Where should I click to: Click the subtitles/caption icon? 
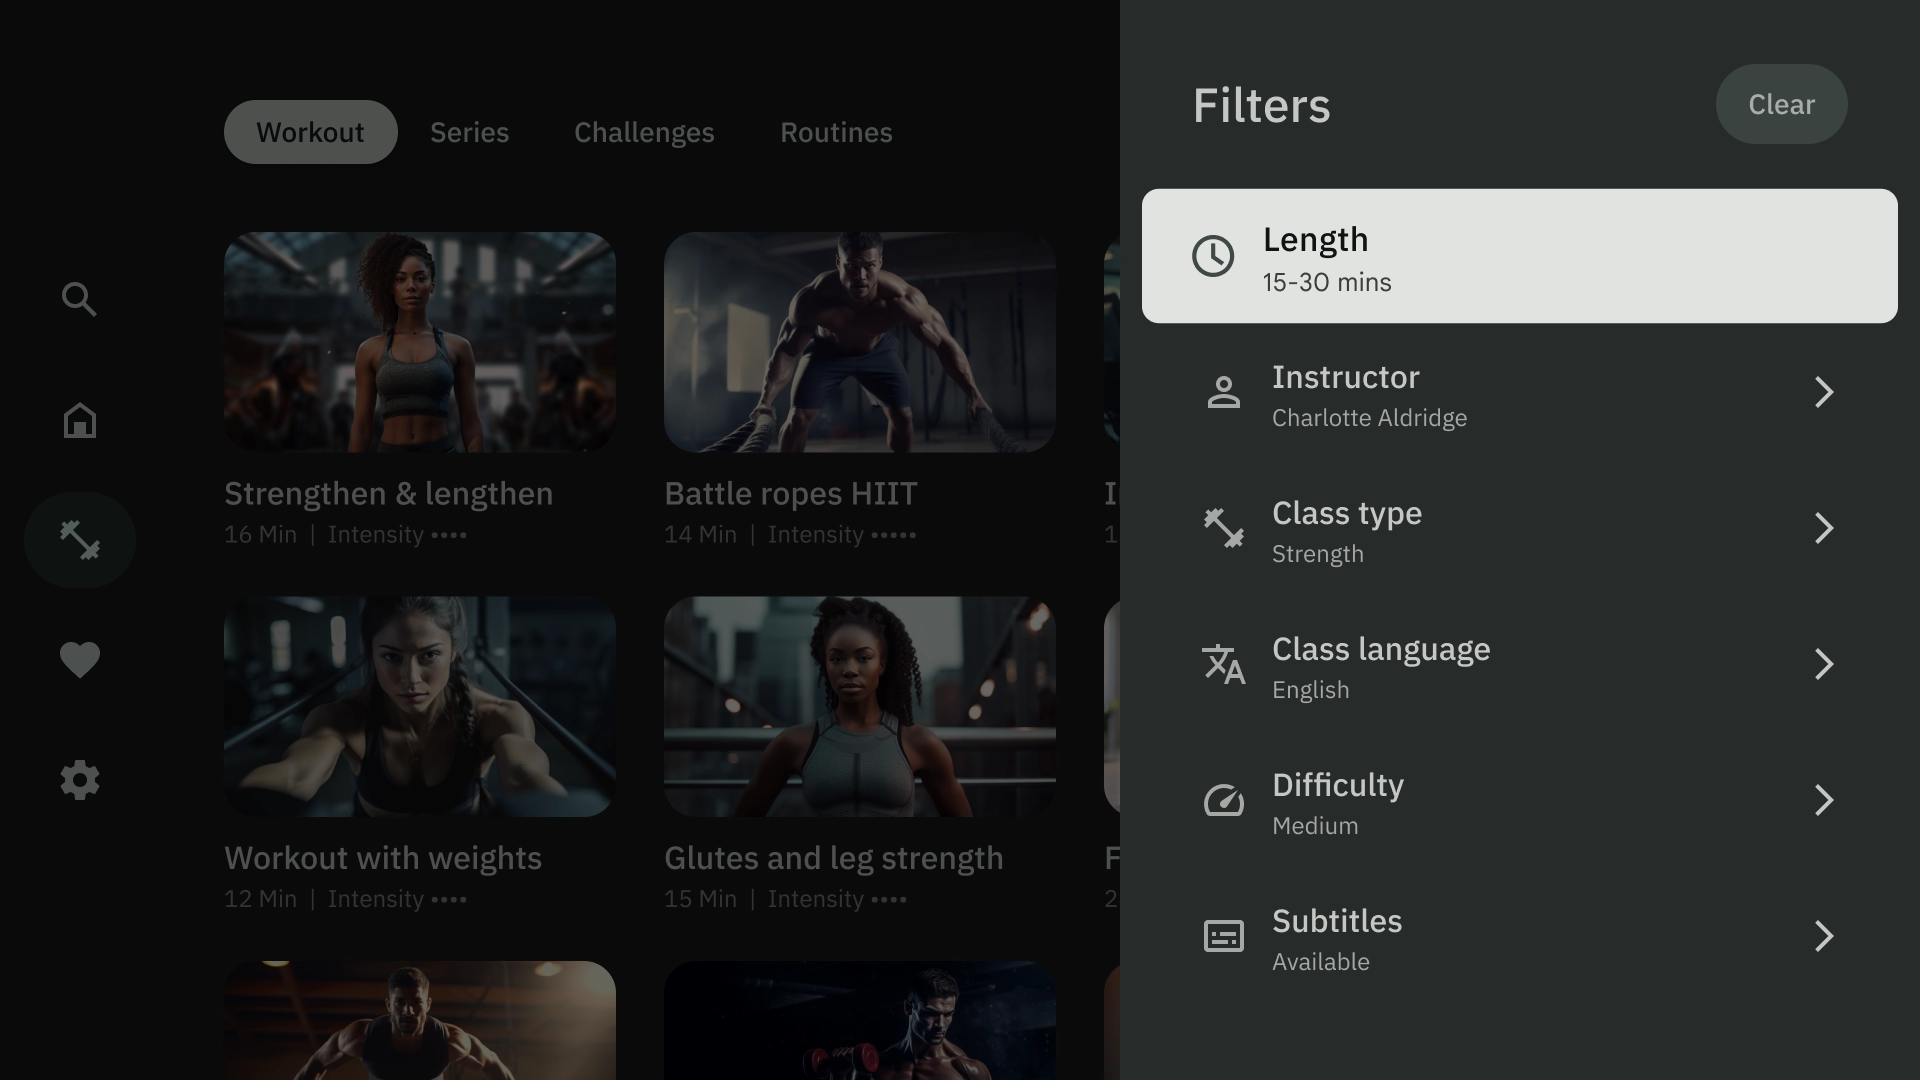click(x=1224, y=936)
